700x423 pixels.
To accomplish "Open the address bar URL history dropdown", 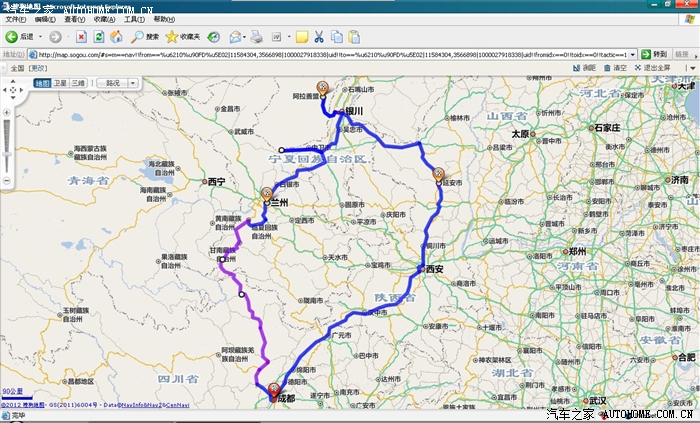I will pos(632,54).
